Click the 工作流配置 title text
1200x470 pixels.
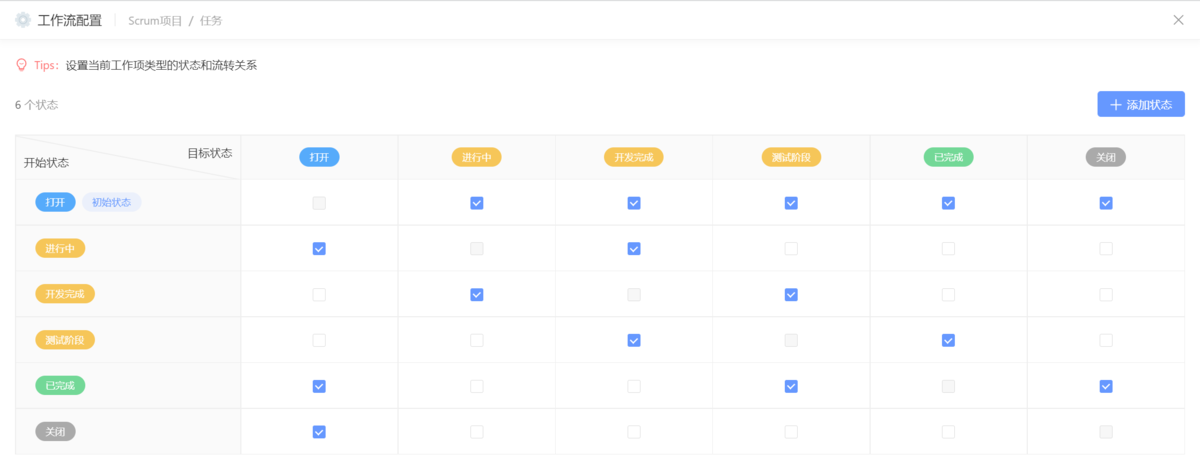(x=70, y=20)
